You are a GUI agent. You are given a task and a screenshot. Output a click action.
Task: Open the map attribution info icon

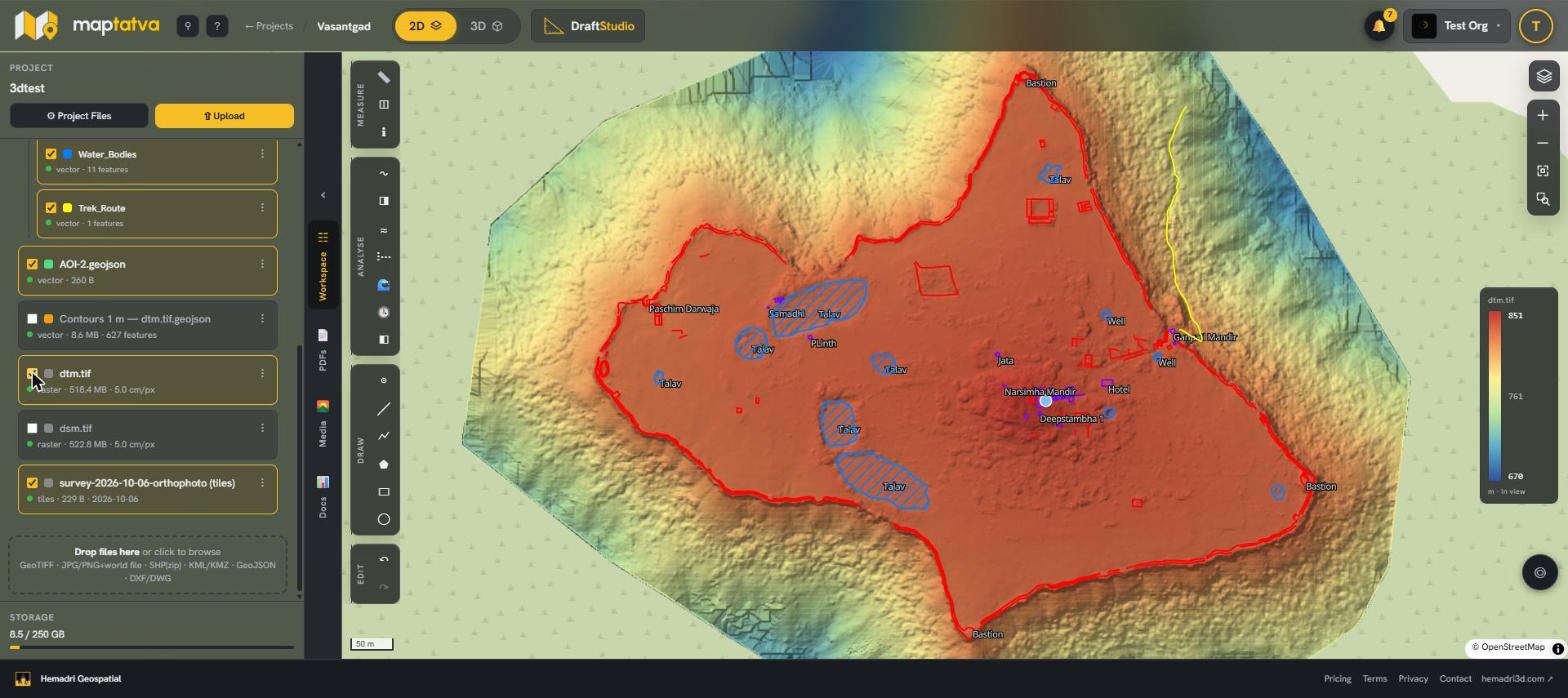[1557, 648]
